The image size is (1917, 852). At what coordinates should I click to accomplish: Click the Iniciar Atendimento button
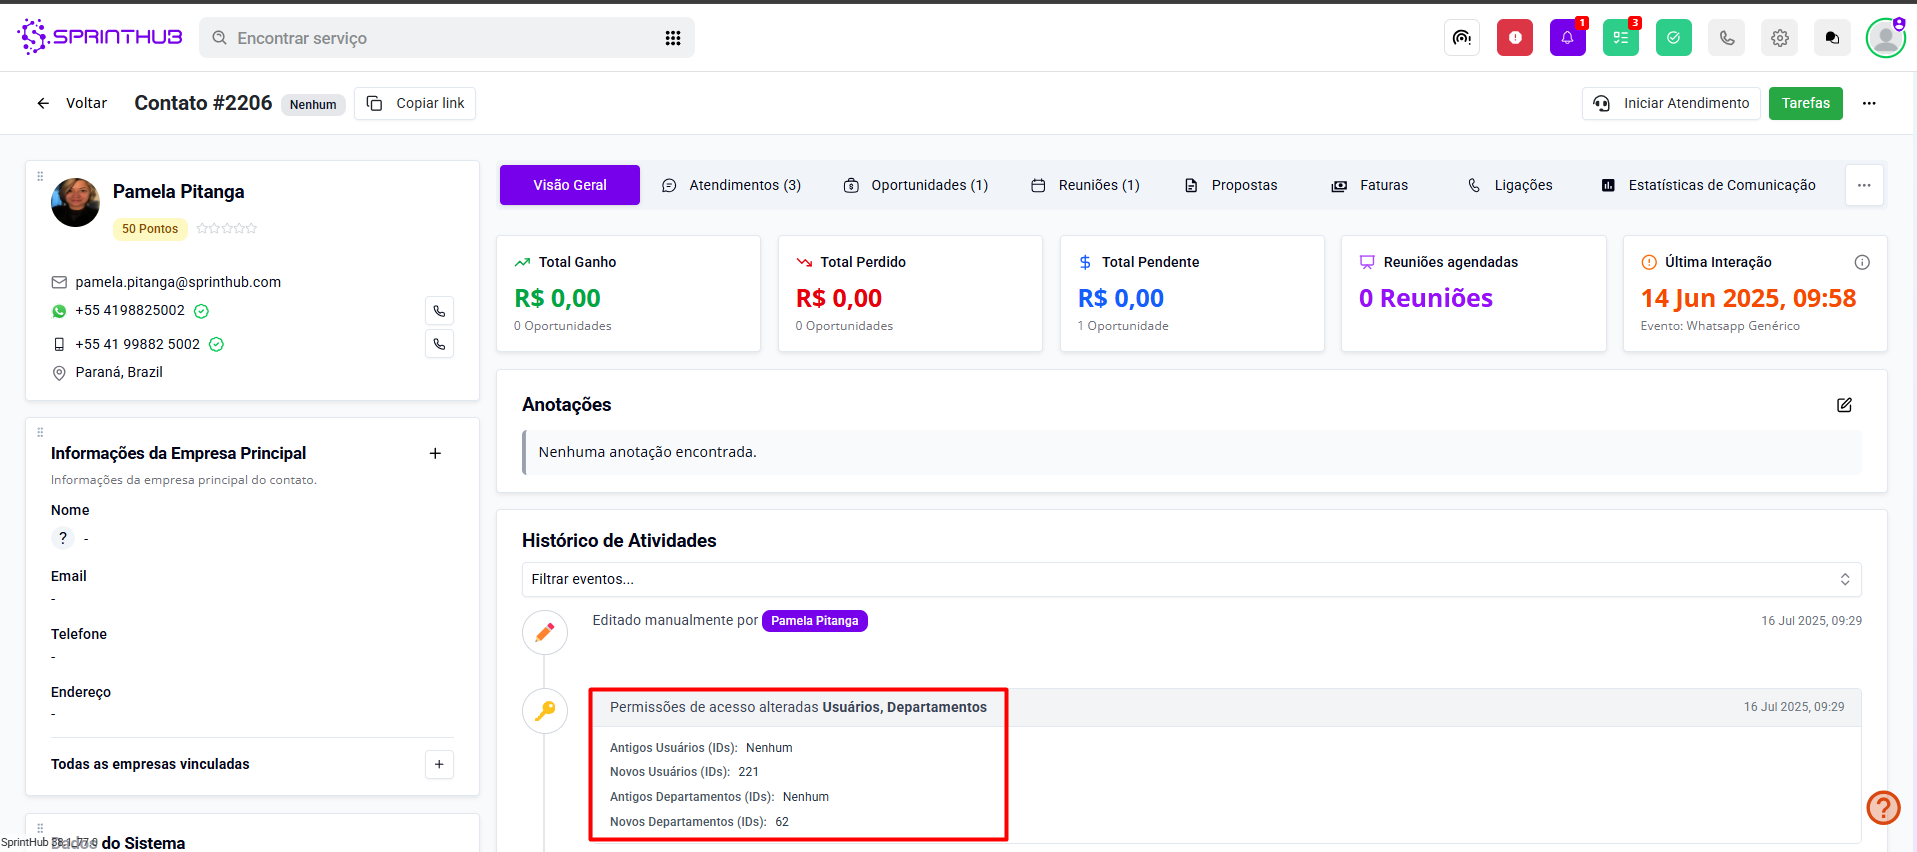tap(1671, 103)
